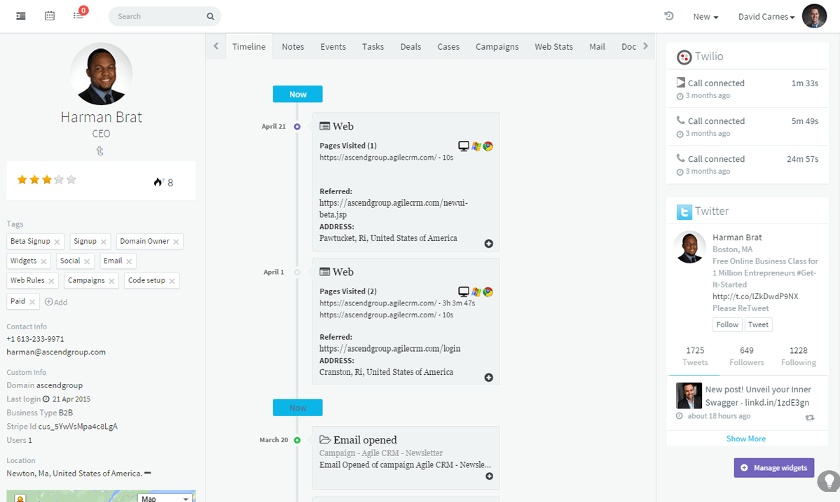This screenshot has height=502, width=840.
Task: Click the harman@ascendgroup.com email address
Action: 56,352
